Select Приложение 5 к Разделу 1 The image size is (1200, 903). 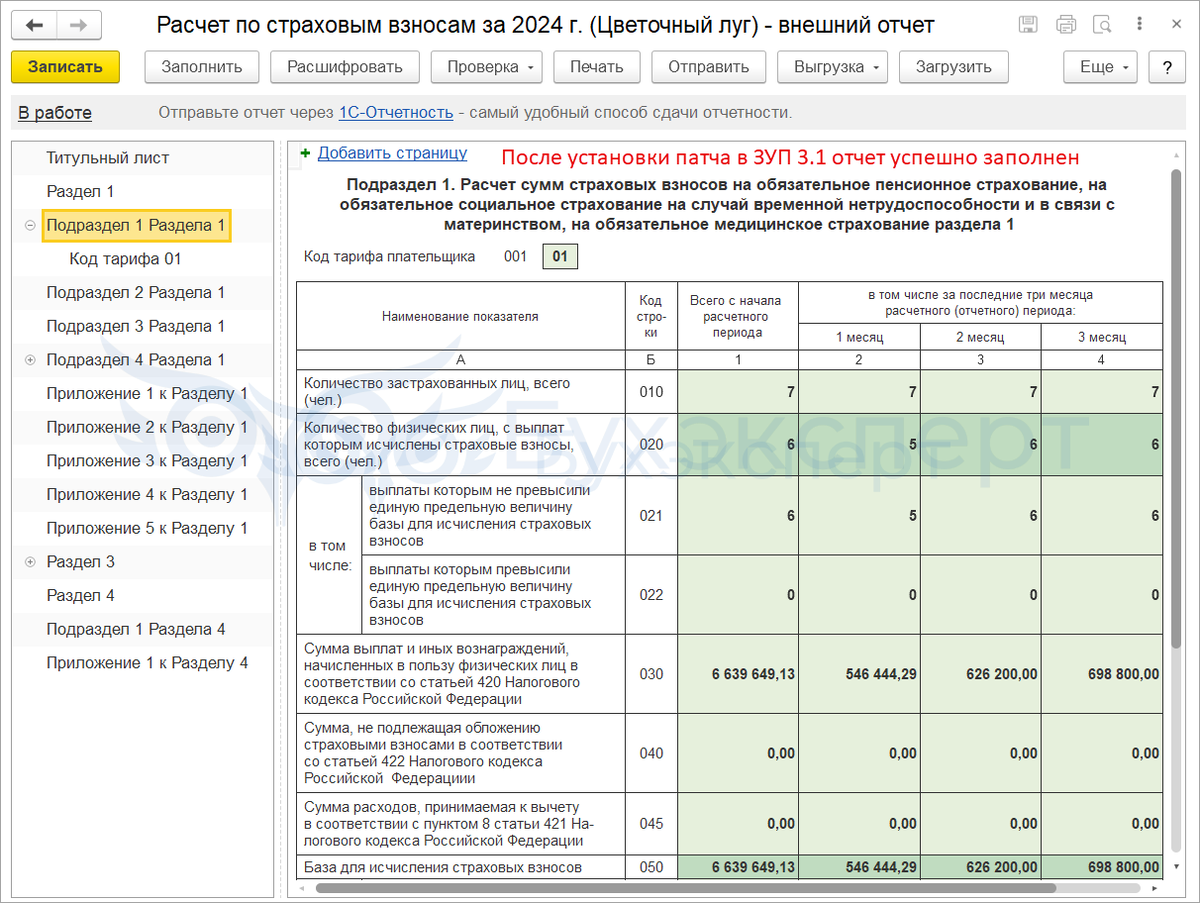tap(147, 528)
